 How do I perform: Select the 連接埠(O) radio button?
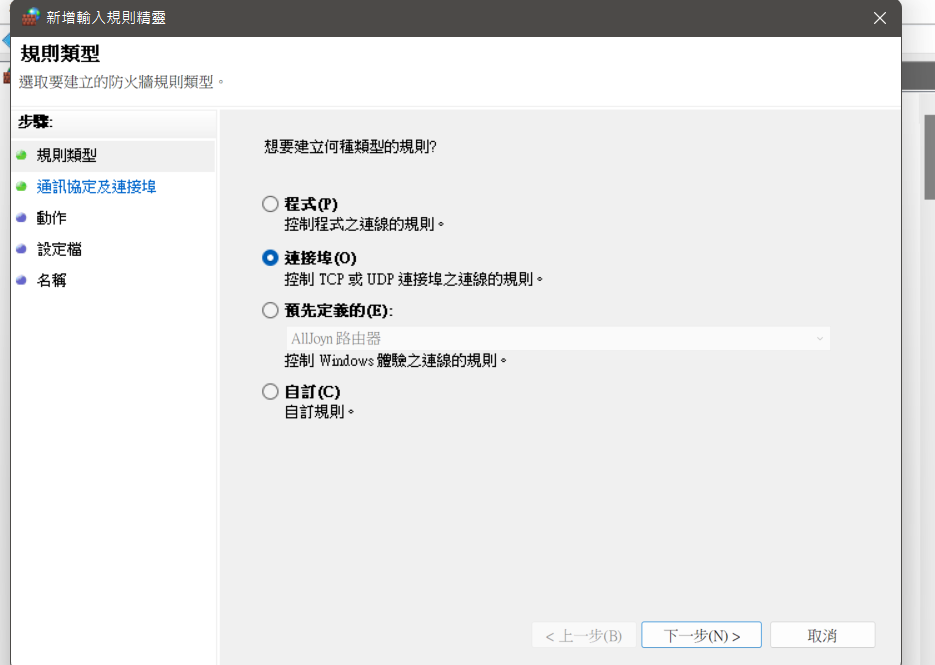point(270,258)
